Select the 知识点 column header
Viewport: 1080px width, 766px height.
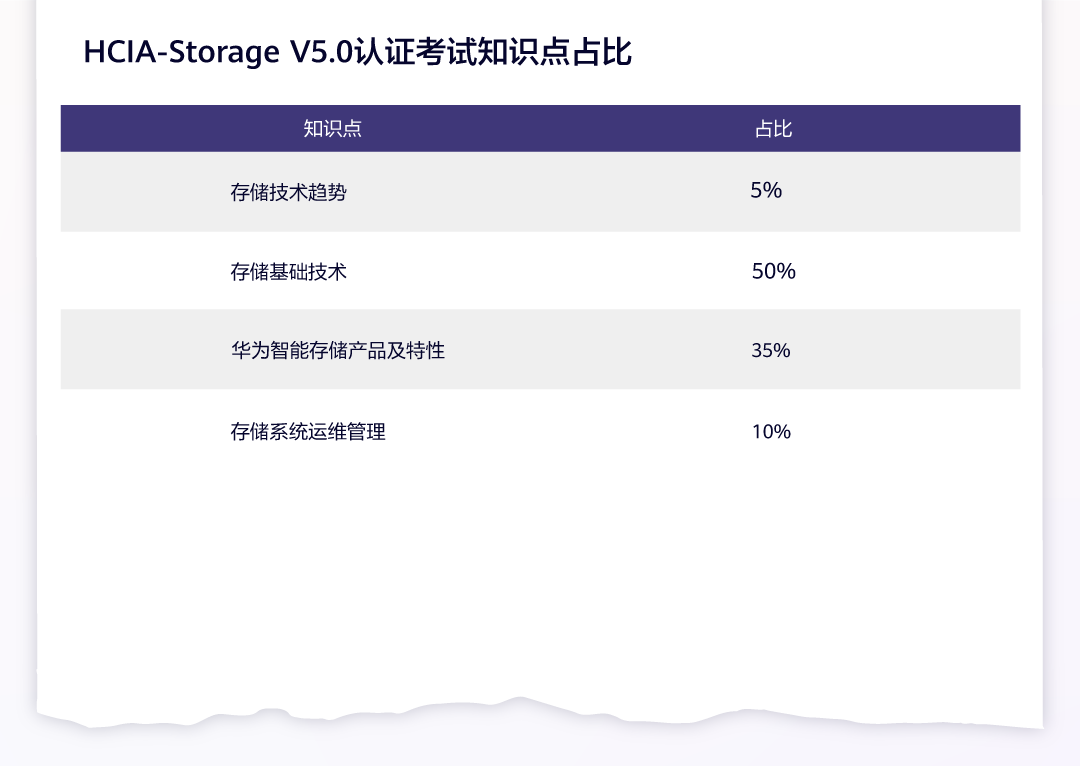pyautogui.click(x=333, y=129)
